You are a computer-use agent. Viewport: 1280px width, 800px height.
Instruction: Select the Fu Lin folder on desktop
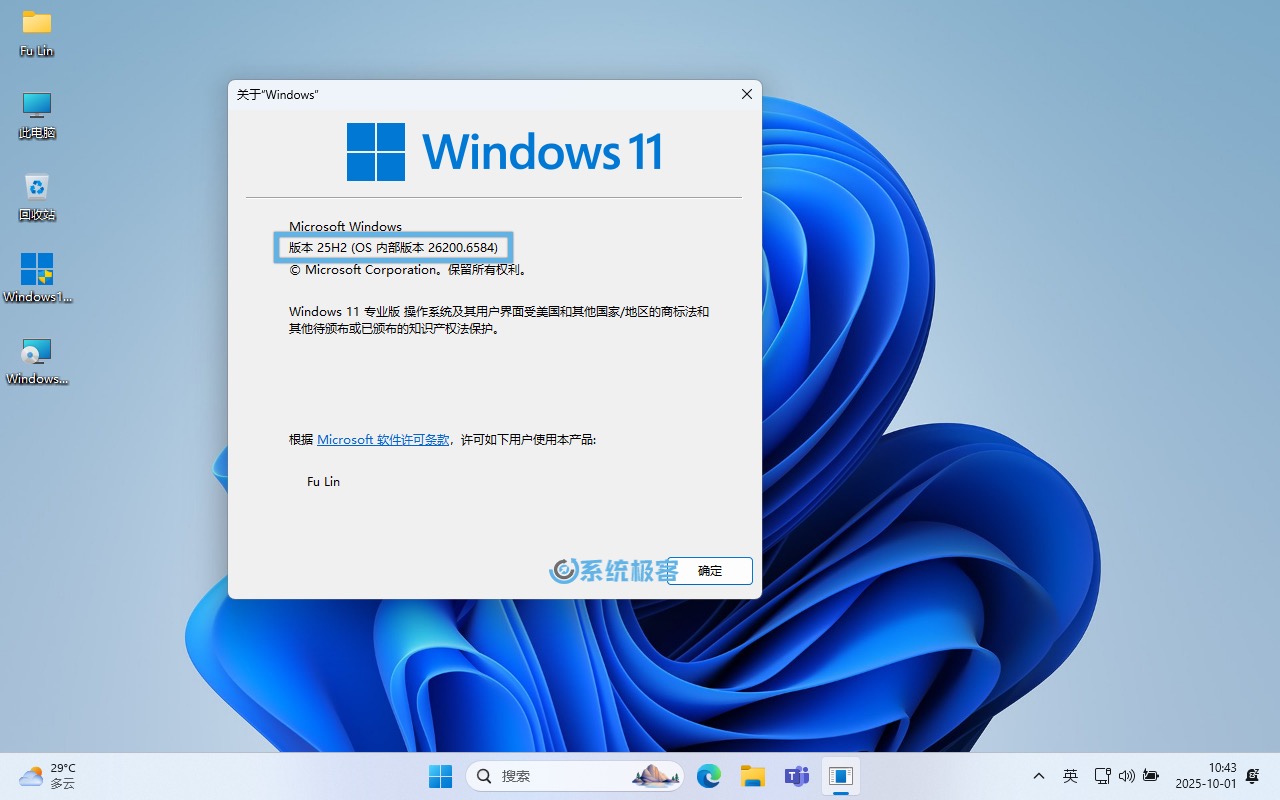pos(37,32)
